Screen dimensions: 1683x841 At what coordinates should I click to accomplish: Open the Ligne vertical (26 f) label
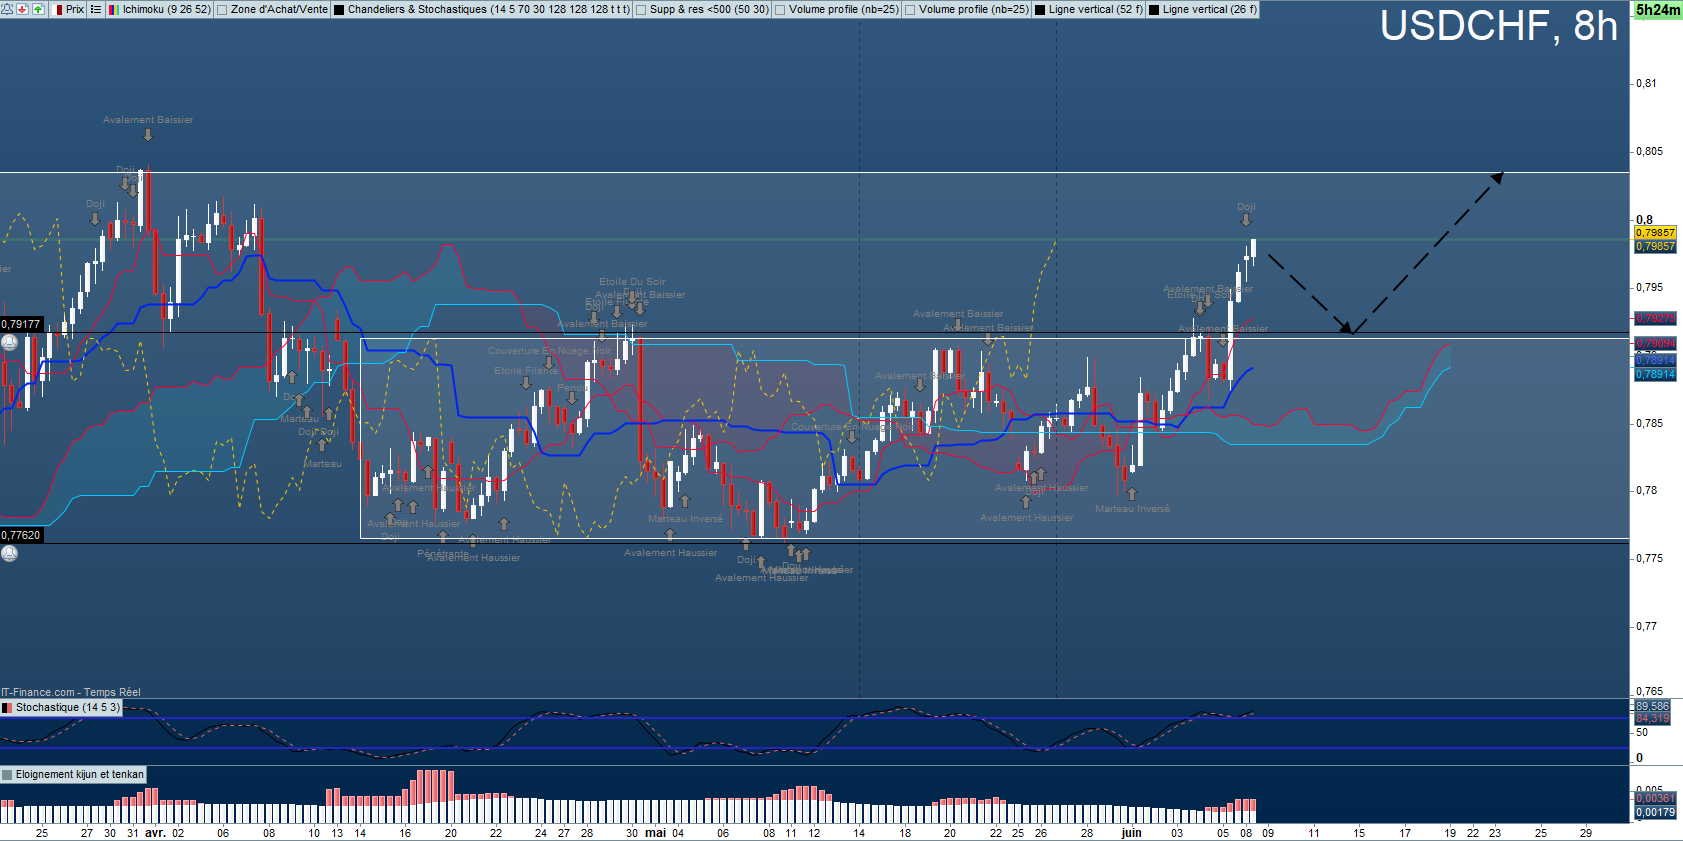(1209, 10)
